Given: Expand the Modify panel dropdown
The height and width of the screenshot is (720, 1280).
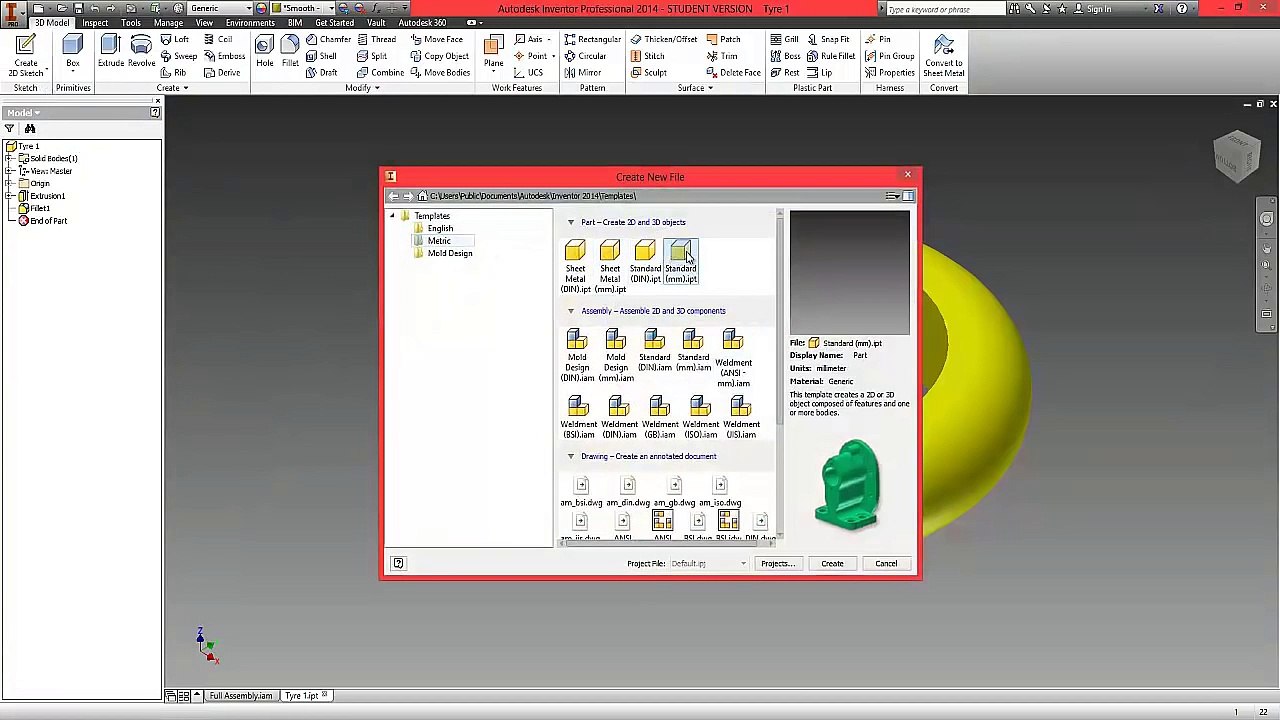Looking at the screenshot, I should [x=362, y=88].
